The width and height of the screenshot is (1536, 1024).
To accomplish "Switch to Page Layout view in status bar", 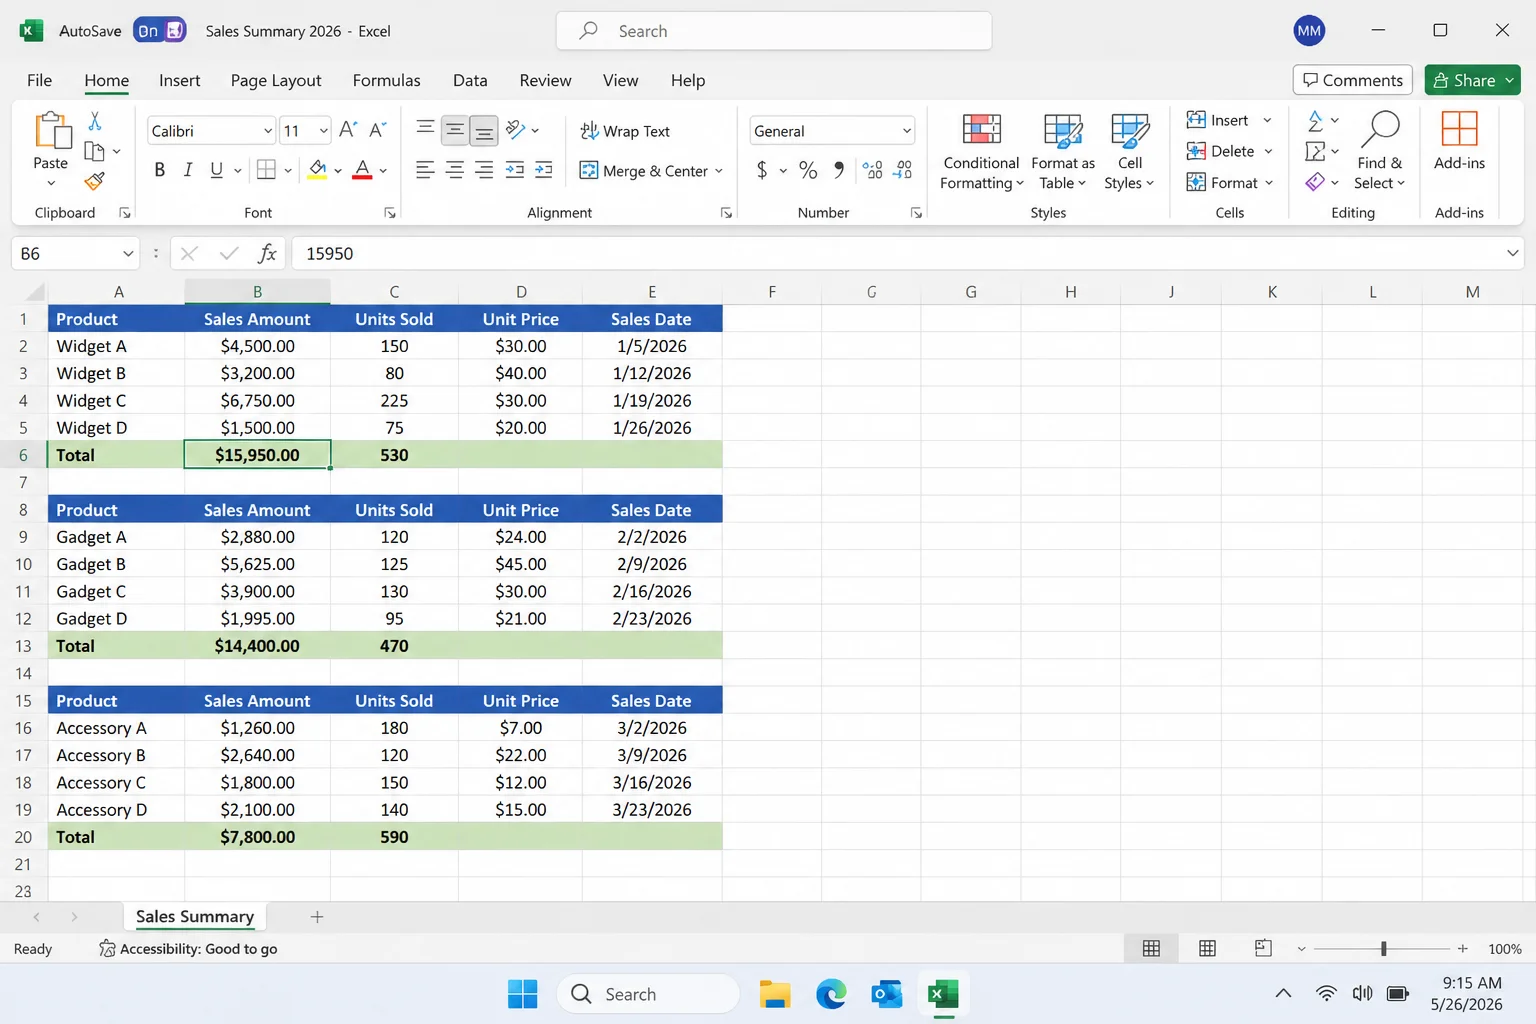I will [x=1207, y=948].
